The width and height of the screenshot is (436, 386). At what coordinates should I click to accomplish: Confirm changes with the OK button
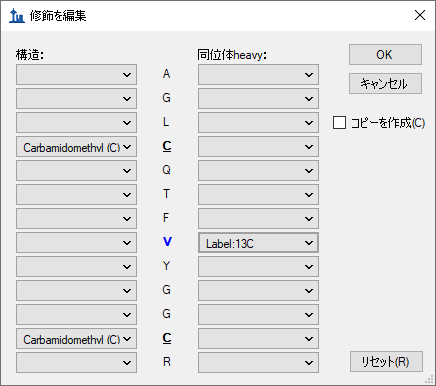[x=385, y=54]
